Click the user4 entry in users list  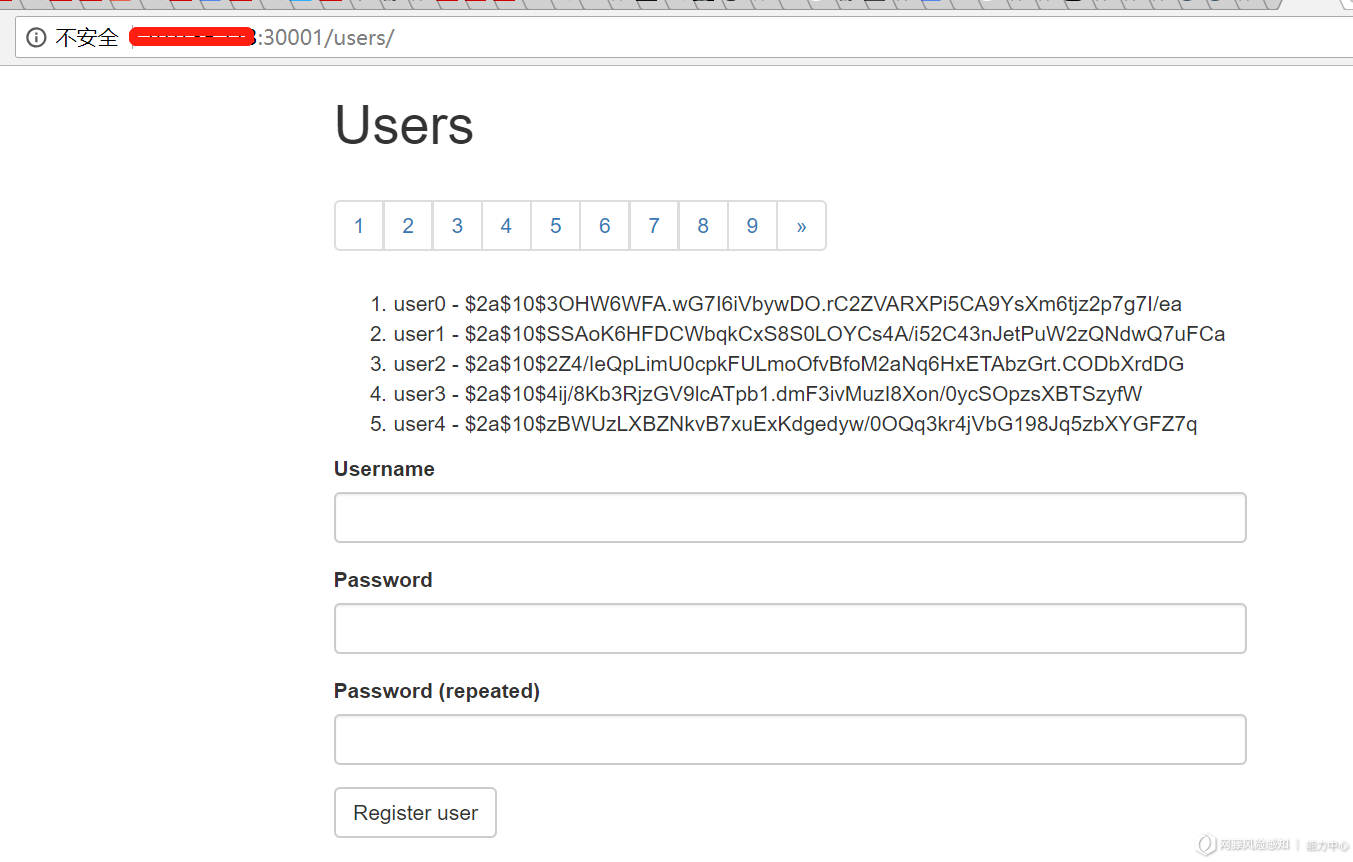pos(795,424)
